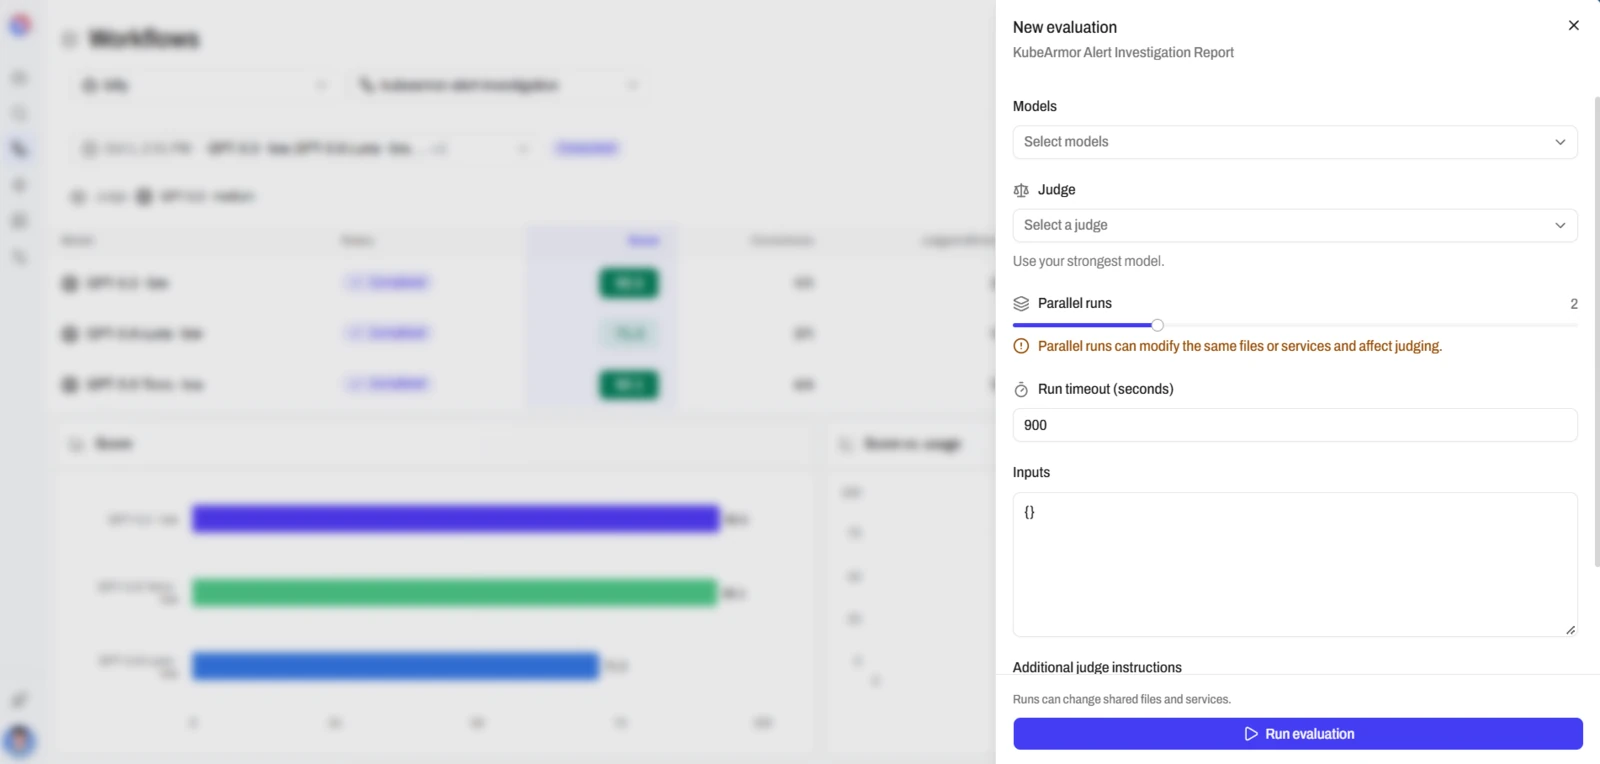
Task: Click the Run timeout field showing 900
Action: tap(1295, 425)
